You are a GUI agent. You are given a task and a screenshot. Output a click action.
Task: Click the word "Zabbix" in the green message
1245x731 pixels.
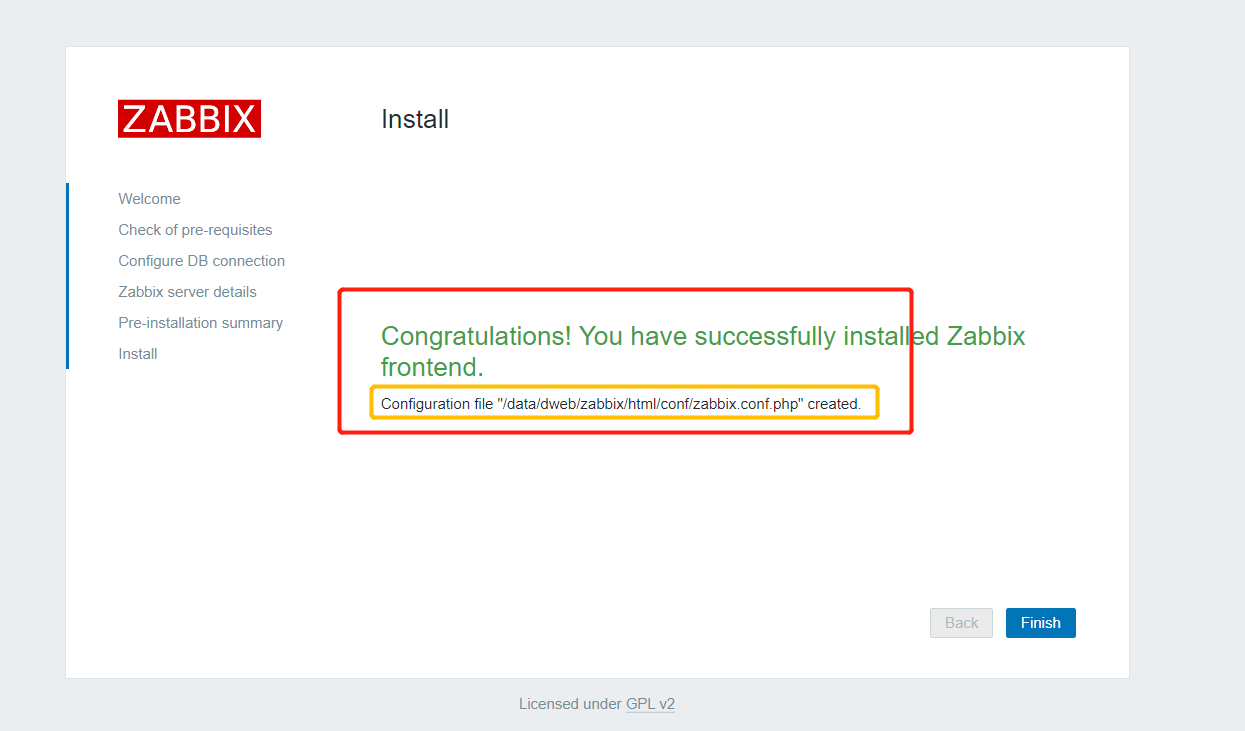(986, 336)
